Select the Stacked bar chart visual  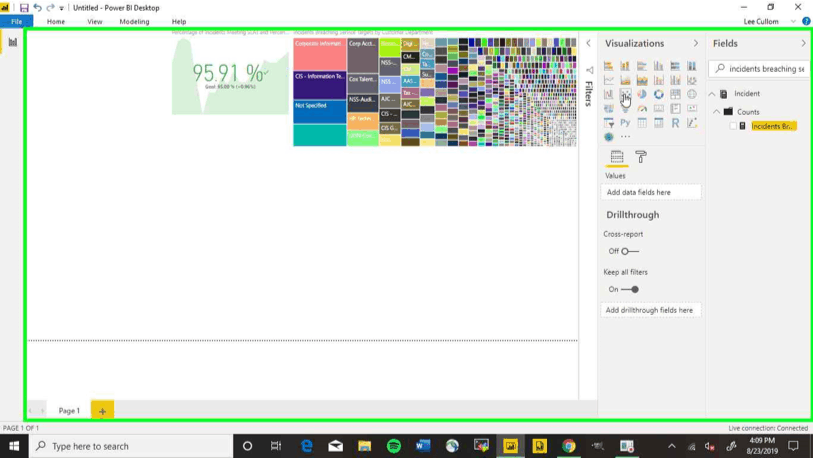608,66
